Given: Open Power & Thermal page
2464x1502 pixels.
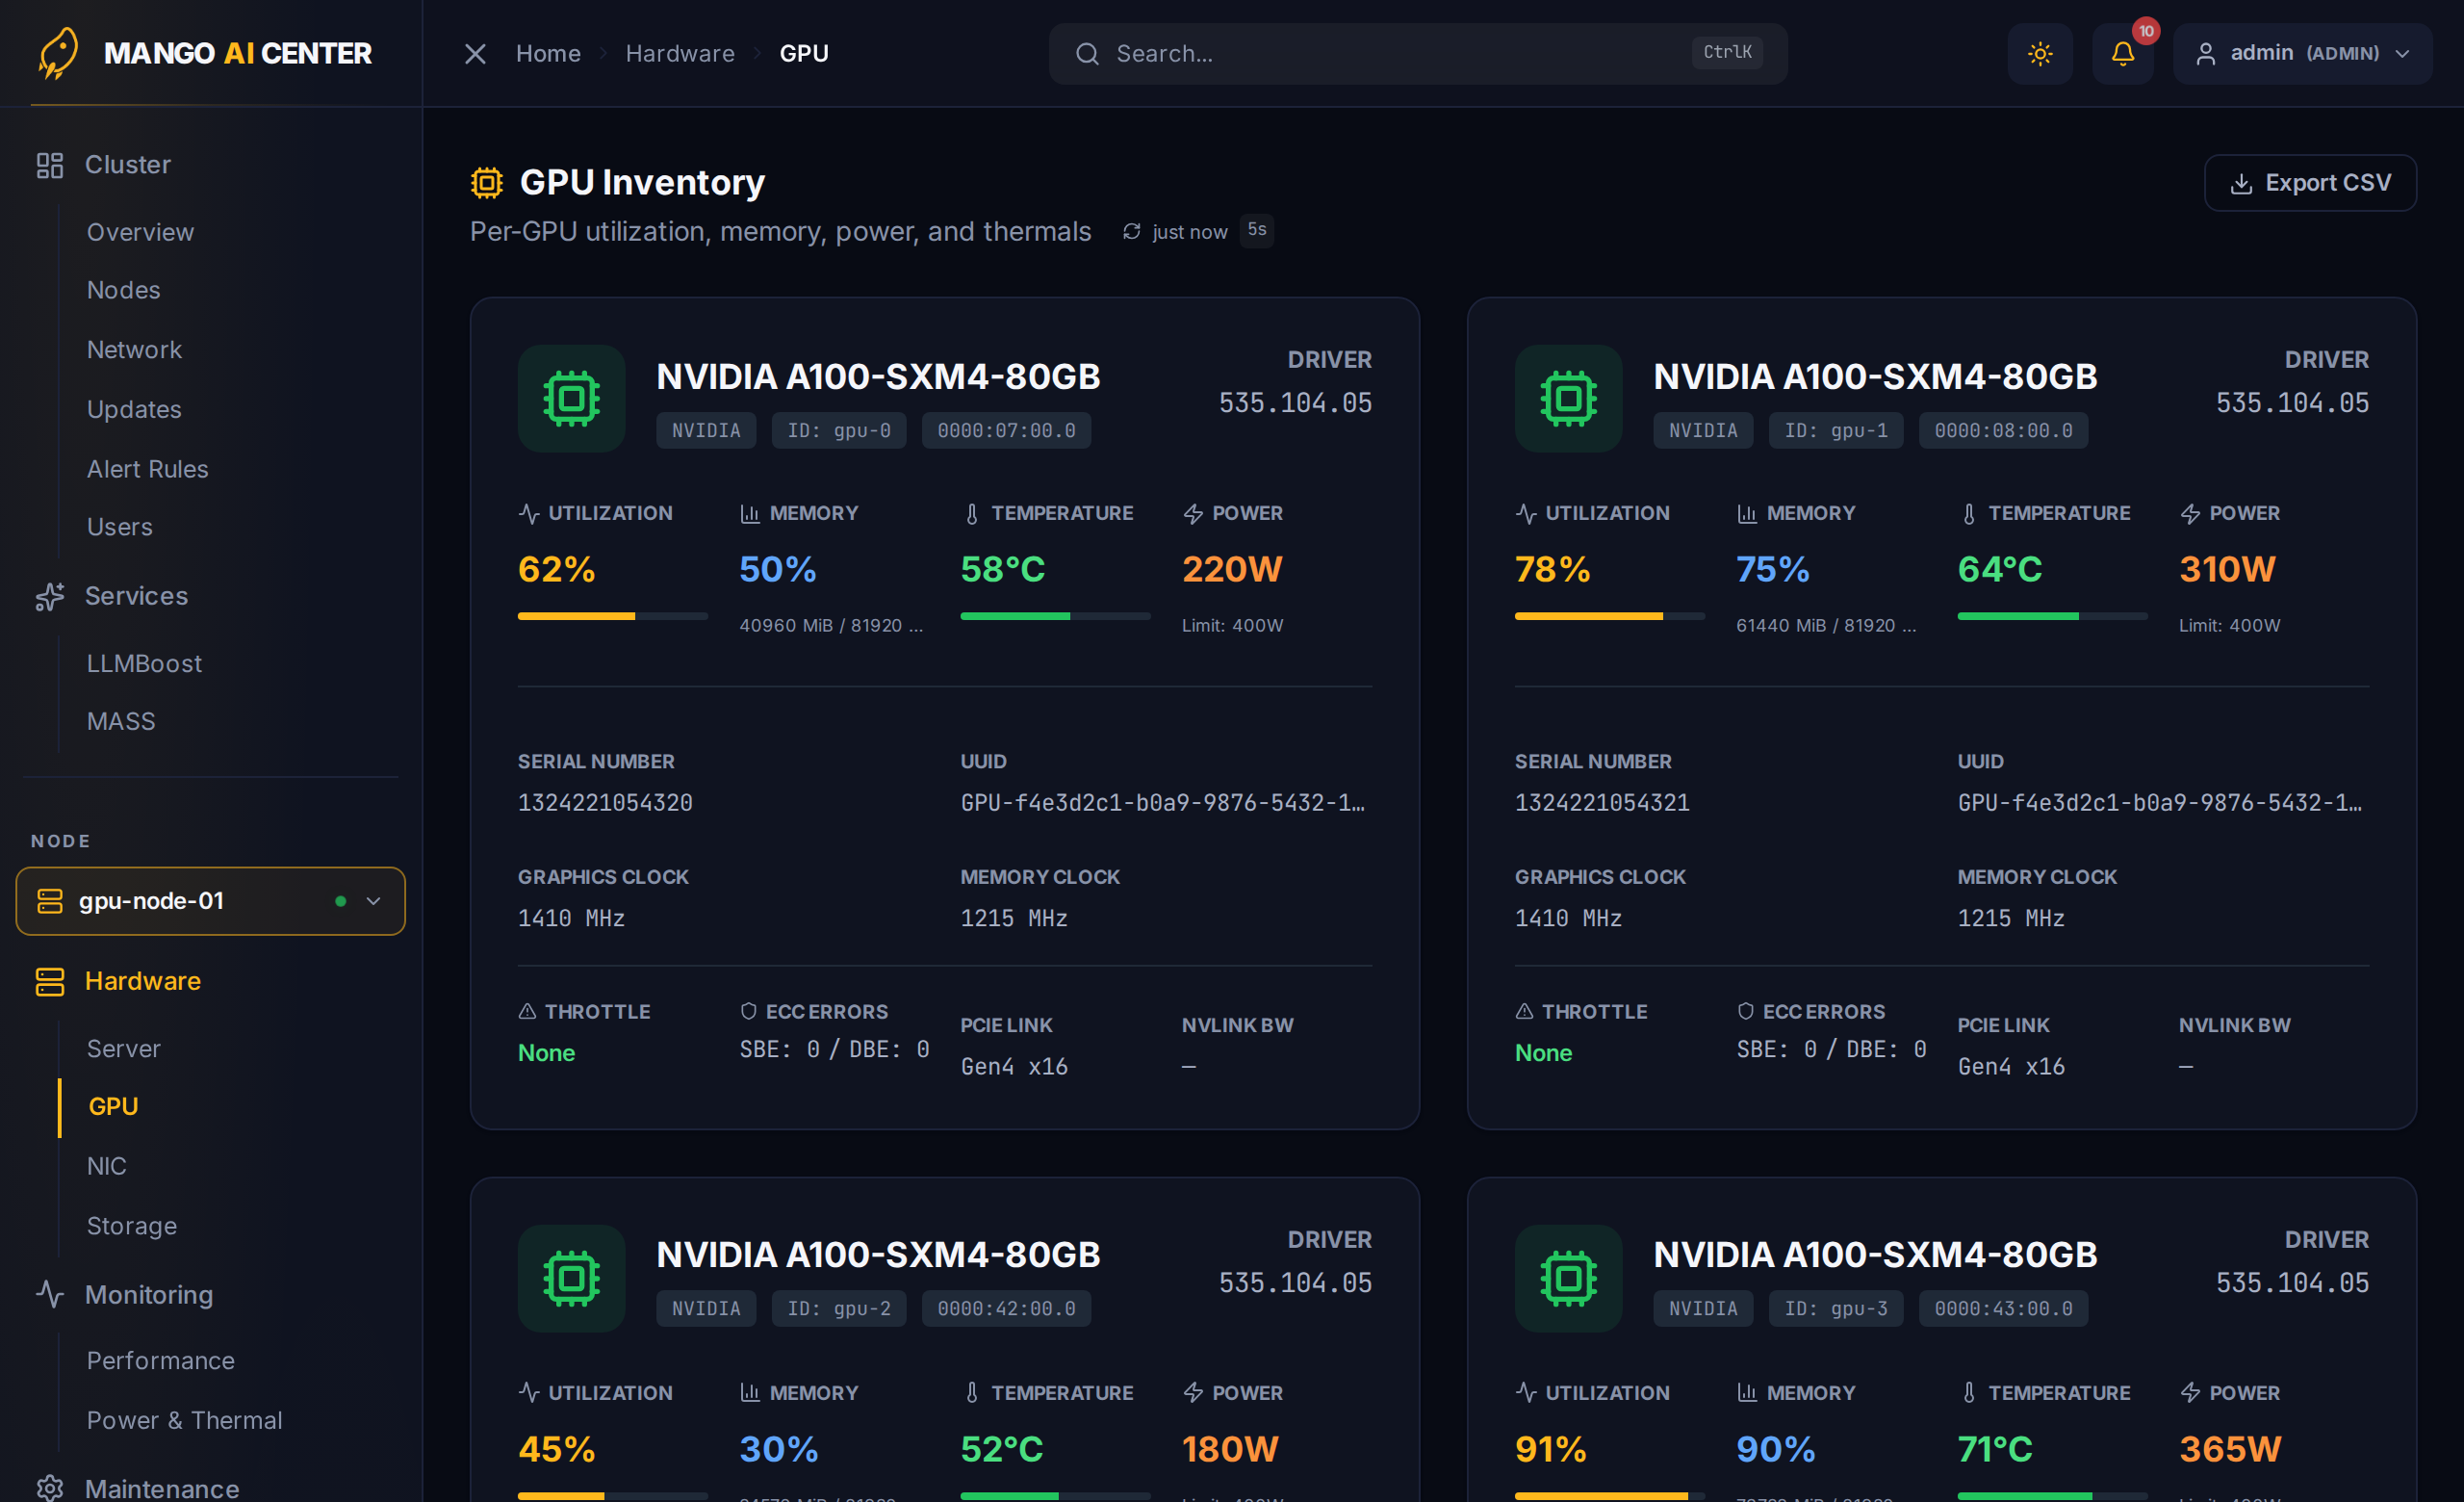Looking at the screenshot, I should [x=184, y=1421].
